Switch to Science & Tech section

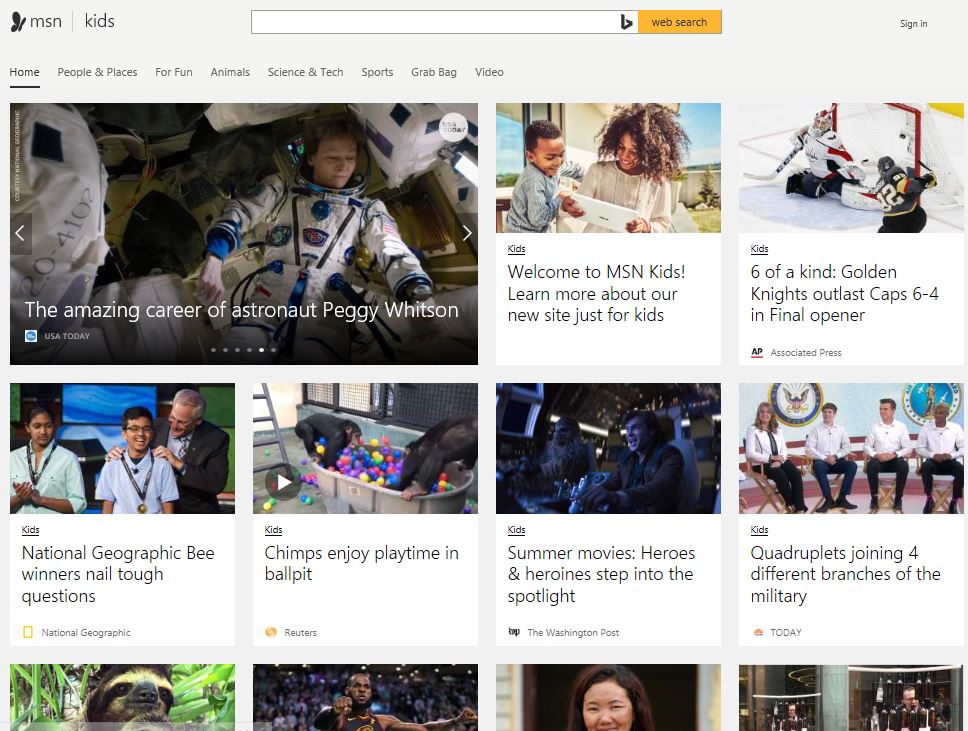pyautogui.click(x=305, y=72)
